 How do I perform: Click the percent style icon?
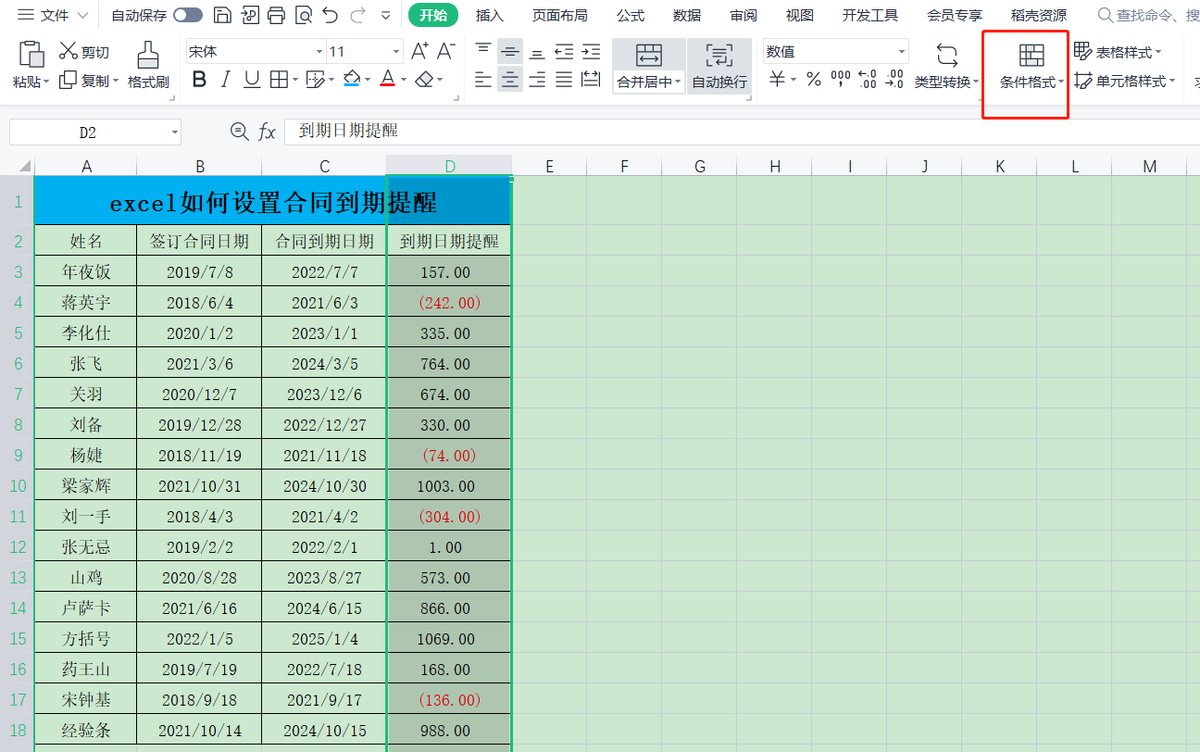pos(814,79)
